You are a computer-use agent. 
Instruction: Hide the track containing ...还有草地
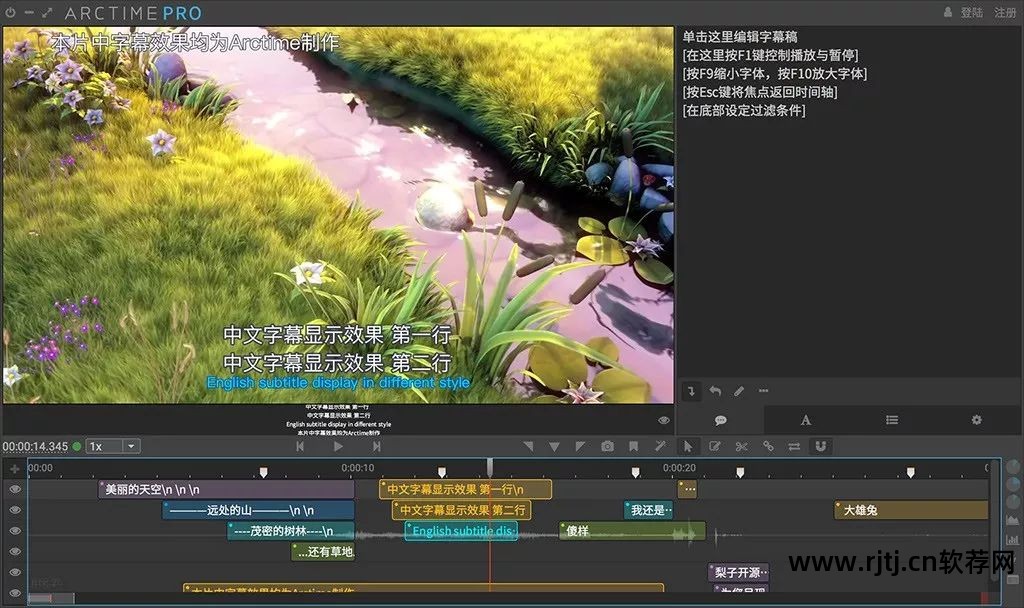click(x=15, y=552)
